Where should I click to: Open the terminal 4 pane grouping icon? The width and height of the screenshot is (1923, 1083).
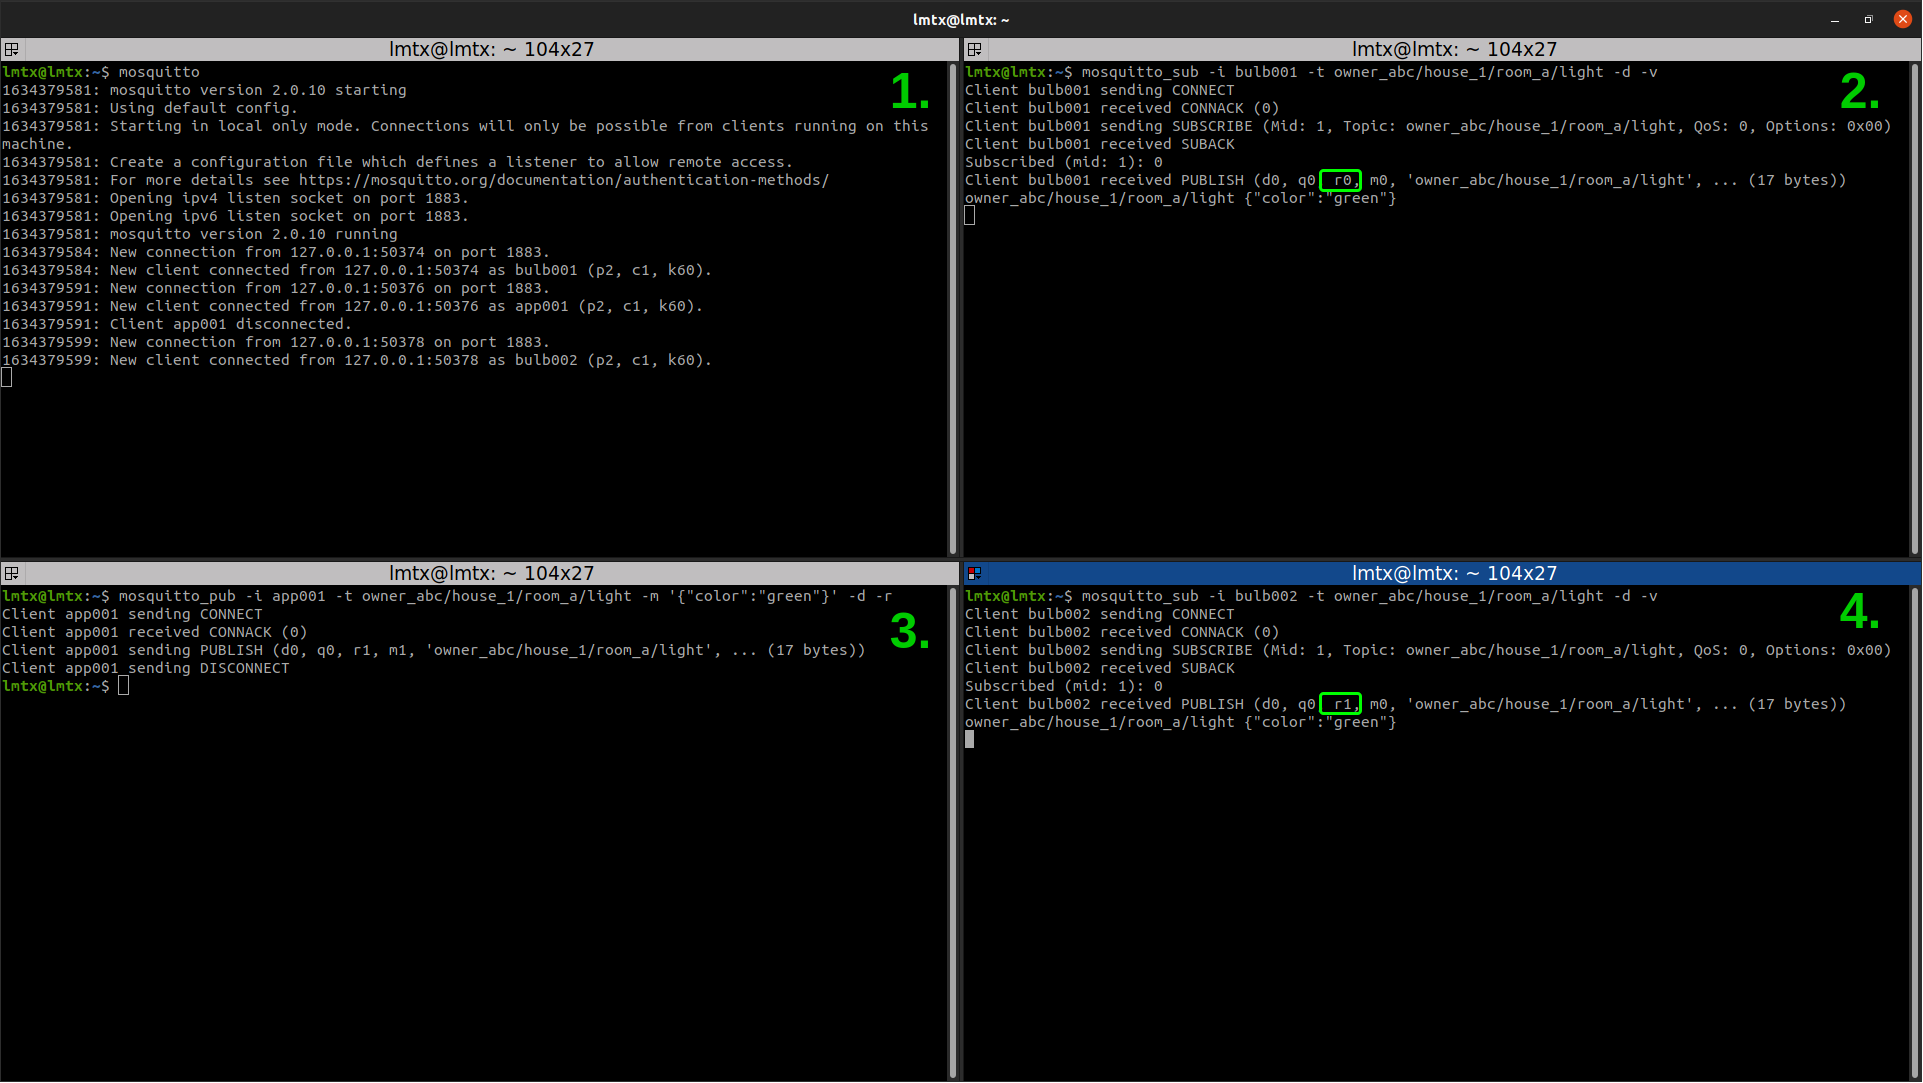[975, 573]
